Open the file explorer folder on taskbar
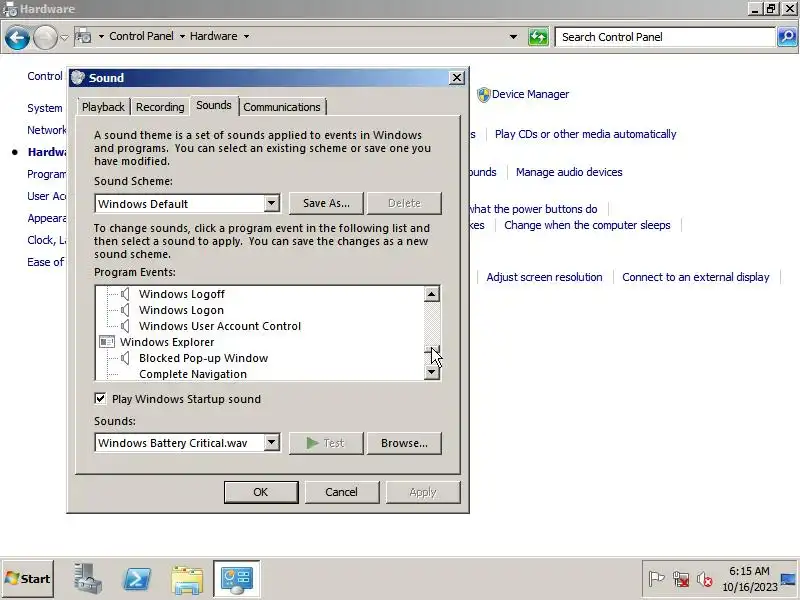Viewport: 800px width, 600px height. (x=187, y=580)
